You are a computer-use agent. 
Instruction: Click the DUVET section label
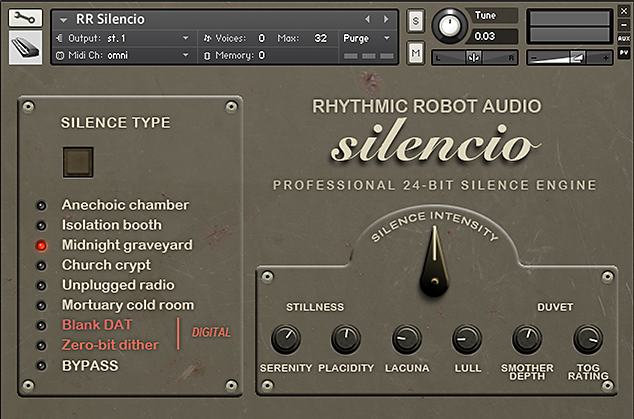555,307
